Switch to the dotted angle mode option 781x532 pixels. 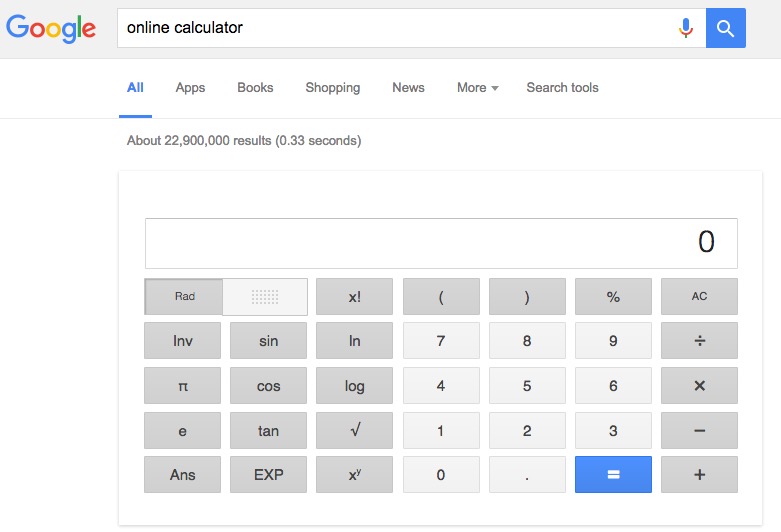coord(265,297)
